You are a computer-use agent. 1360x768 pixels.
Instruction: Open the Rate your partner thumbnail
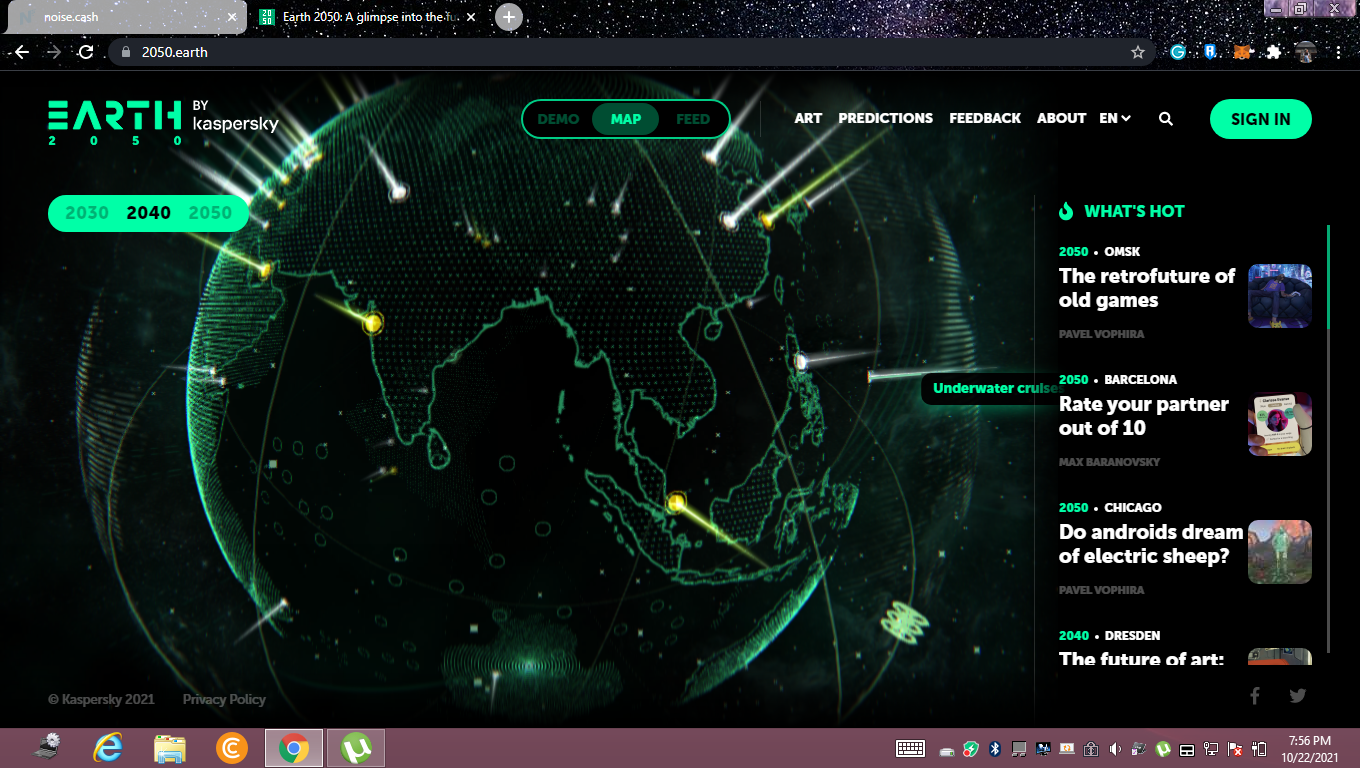click(x=1280, y=424)
